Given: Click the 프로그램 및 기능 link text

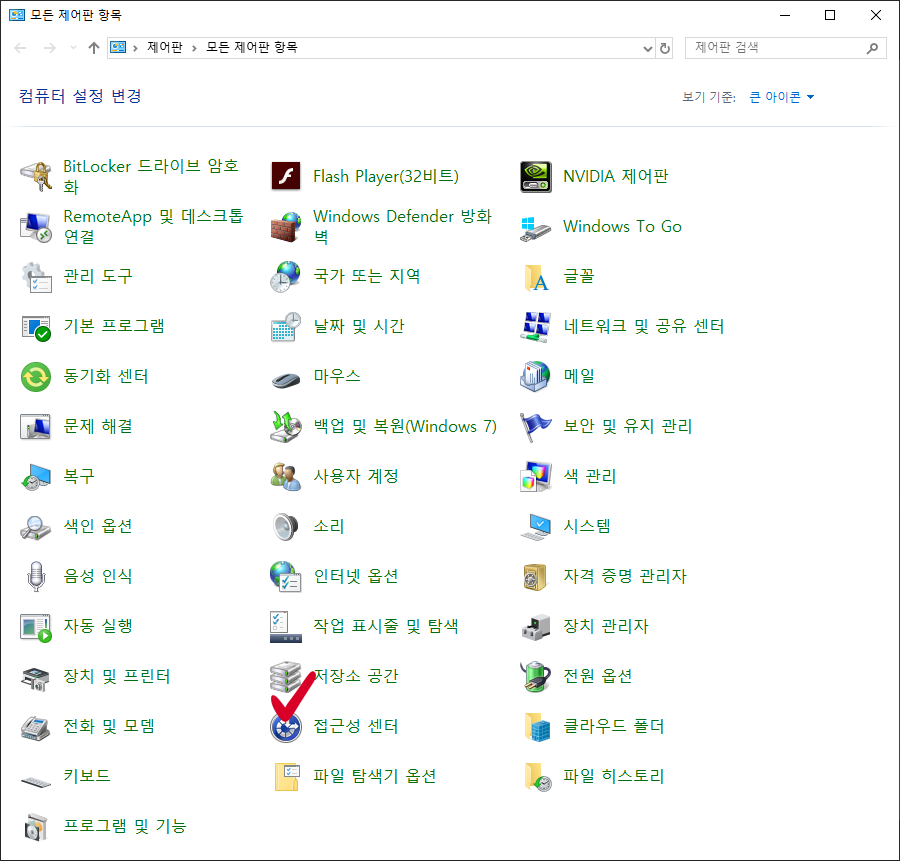Looking at the screenshot, I should tap(125, 826).
